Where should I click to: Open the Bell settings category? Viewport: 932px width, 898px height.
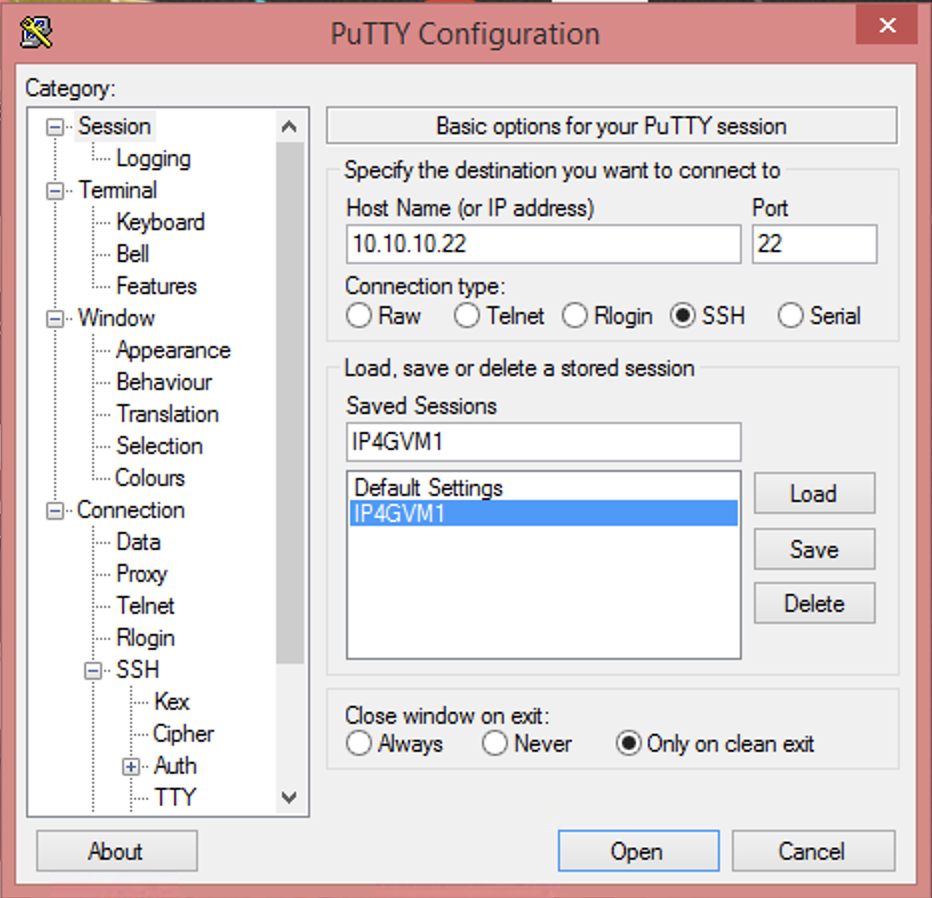tap(133, 254)
